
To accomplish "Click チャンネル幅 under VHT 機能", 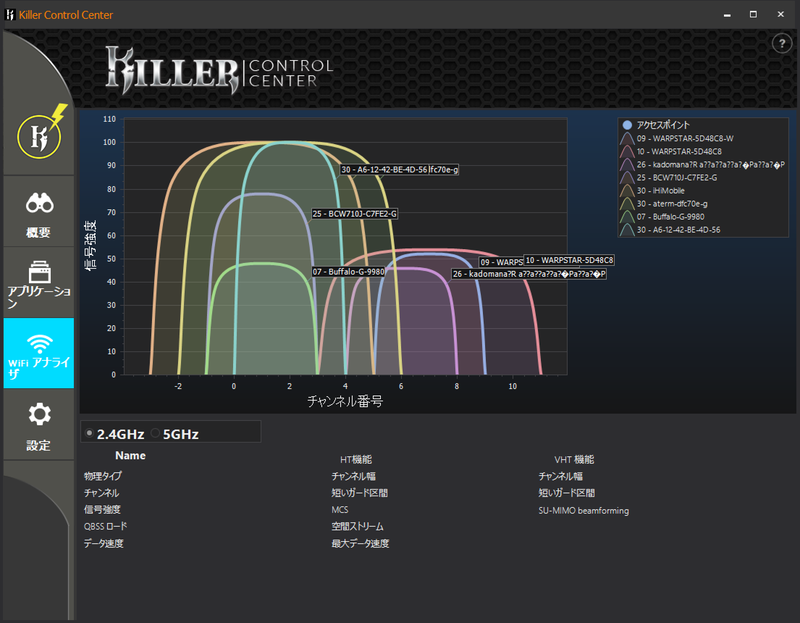I will pos(561,477).
